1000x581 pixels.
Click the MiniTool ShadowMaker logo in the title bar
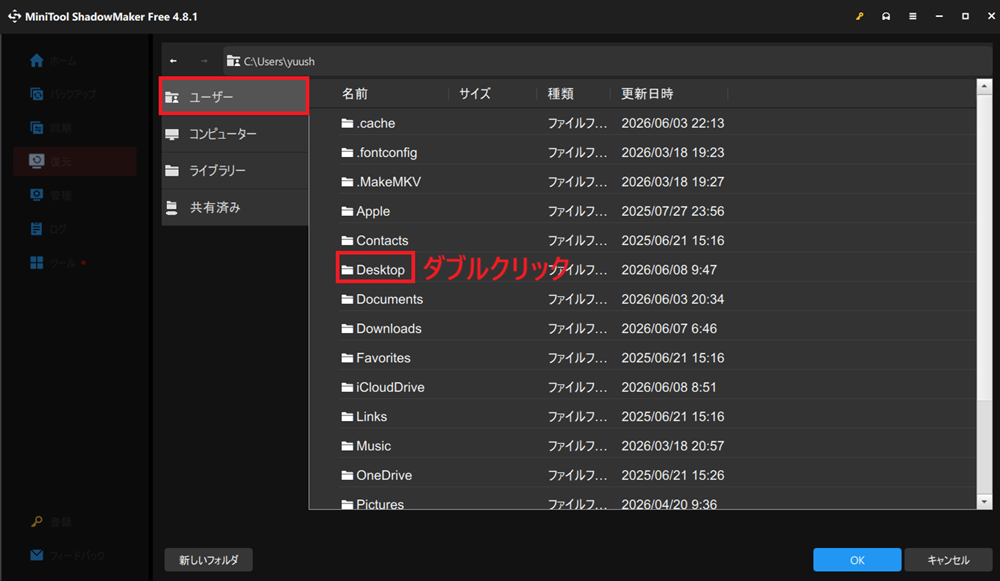click(x=15, y=17)
